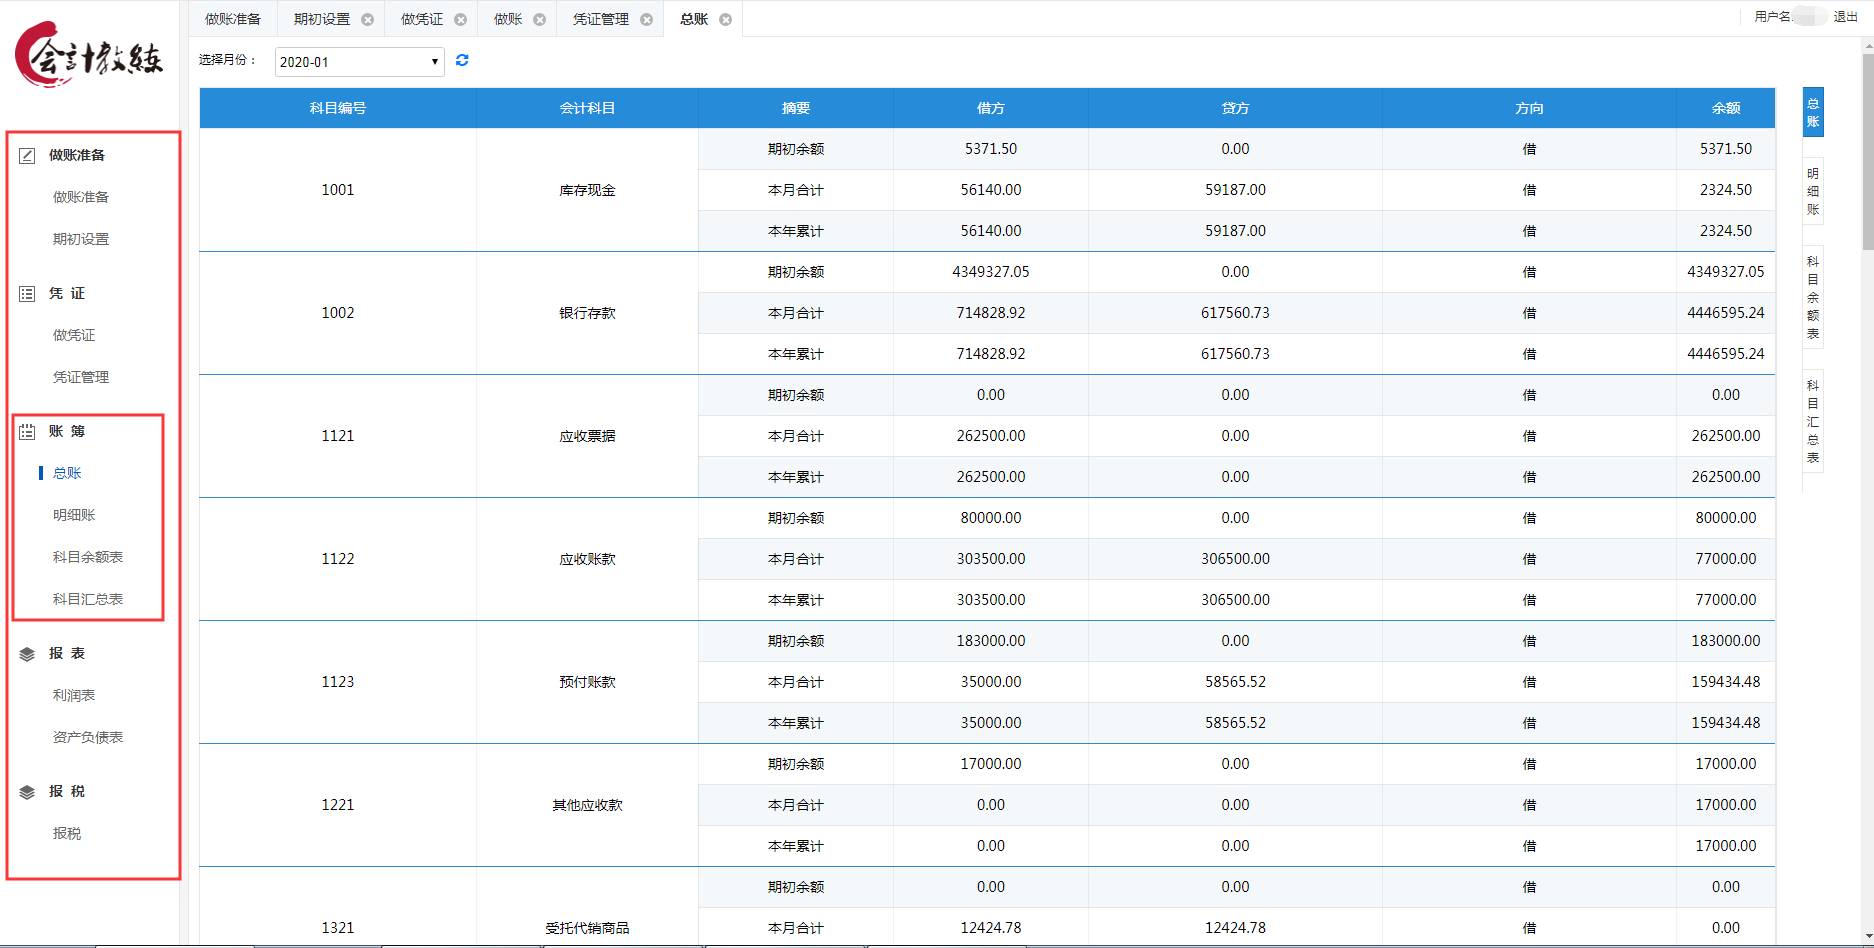Viewport: 1874px width, 948px height.
Task: Select 总账 in the right-edge vertical tabs
Action: [x=1813, y=112]
